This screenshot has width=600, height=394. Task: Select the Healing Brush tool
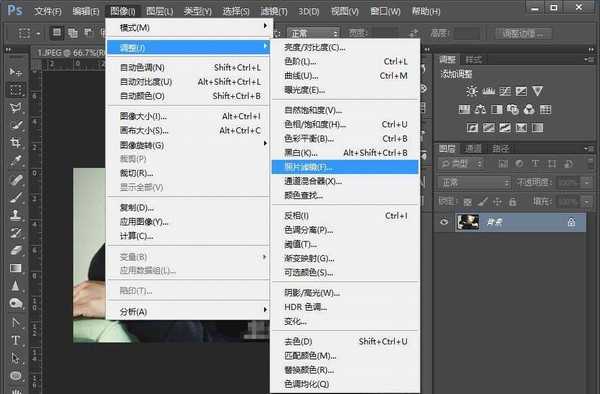coord(16,179)
